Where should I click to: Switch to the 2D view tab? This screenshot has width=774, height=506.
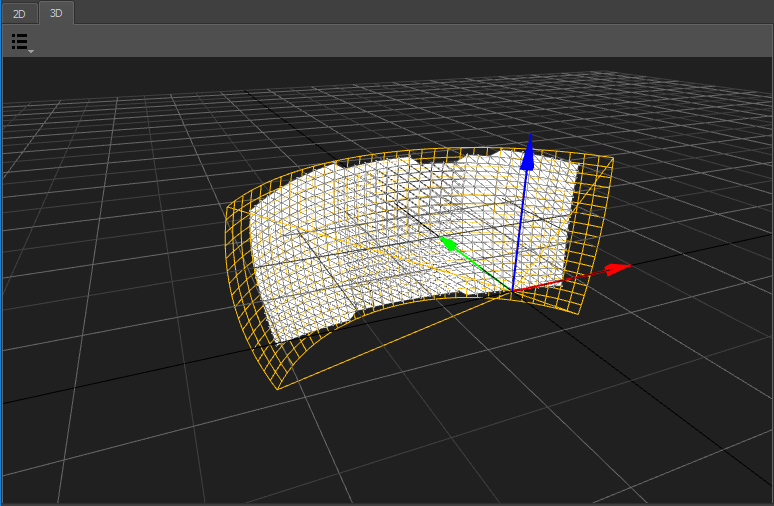[19, 13]
